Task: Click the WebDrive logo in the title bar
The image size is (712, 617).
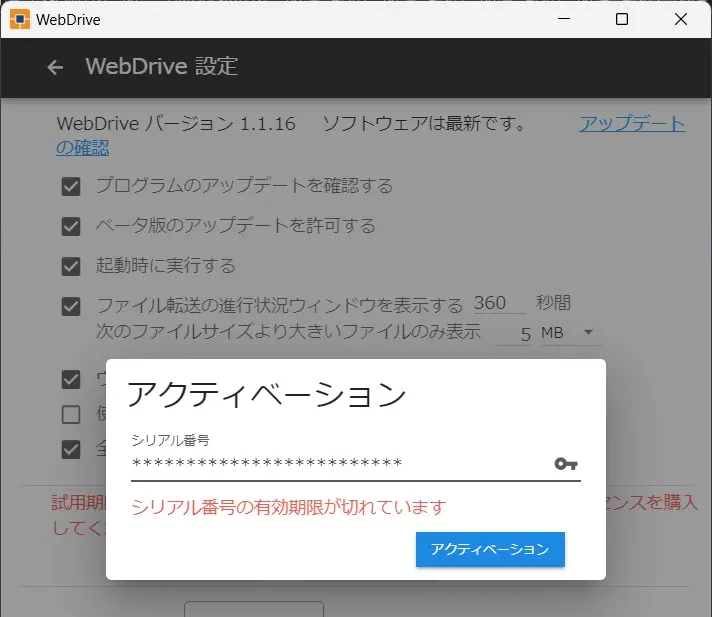Action: 20,19
